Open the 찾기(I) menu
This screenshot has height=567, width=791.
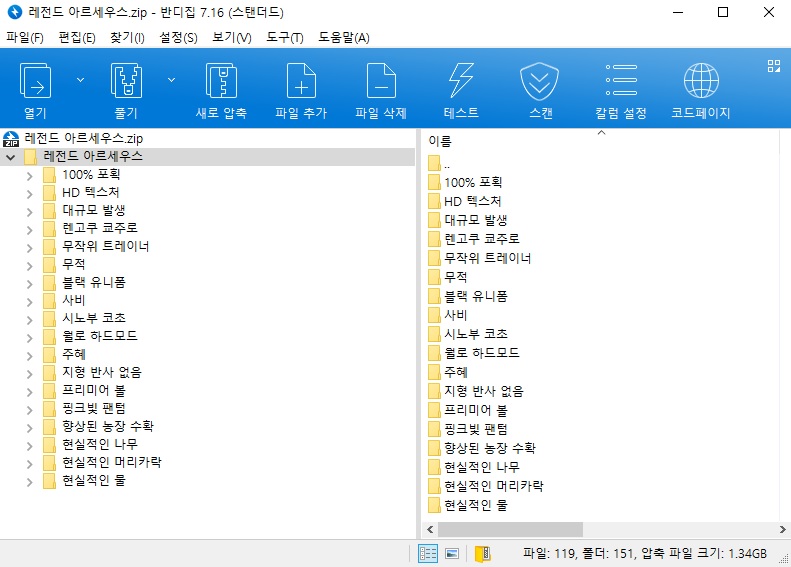[x=127, y=37]
